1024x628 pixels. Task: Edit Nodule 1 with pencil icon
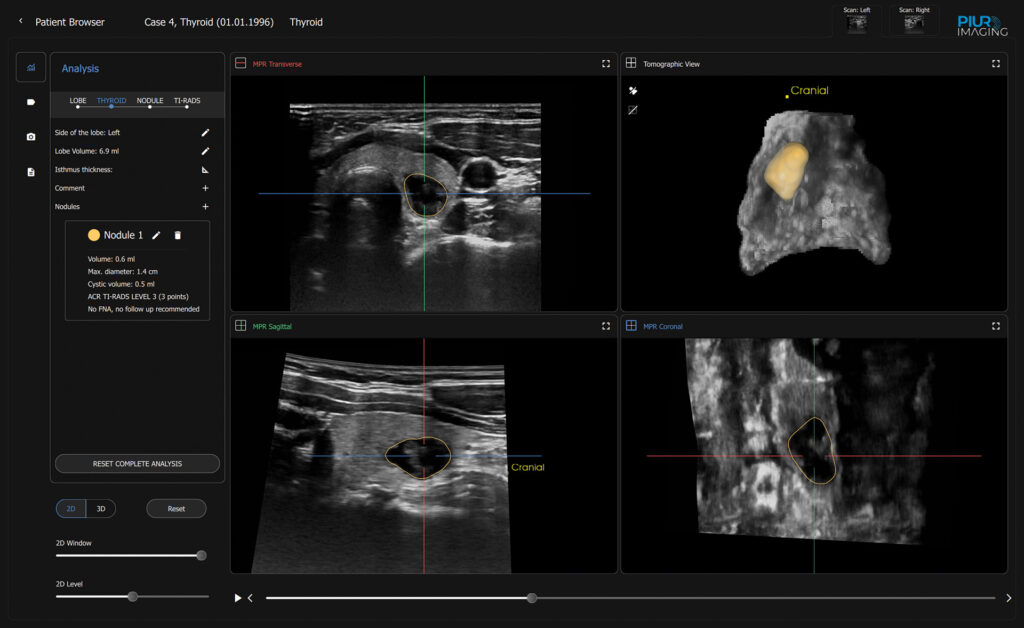[156, 235]
